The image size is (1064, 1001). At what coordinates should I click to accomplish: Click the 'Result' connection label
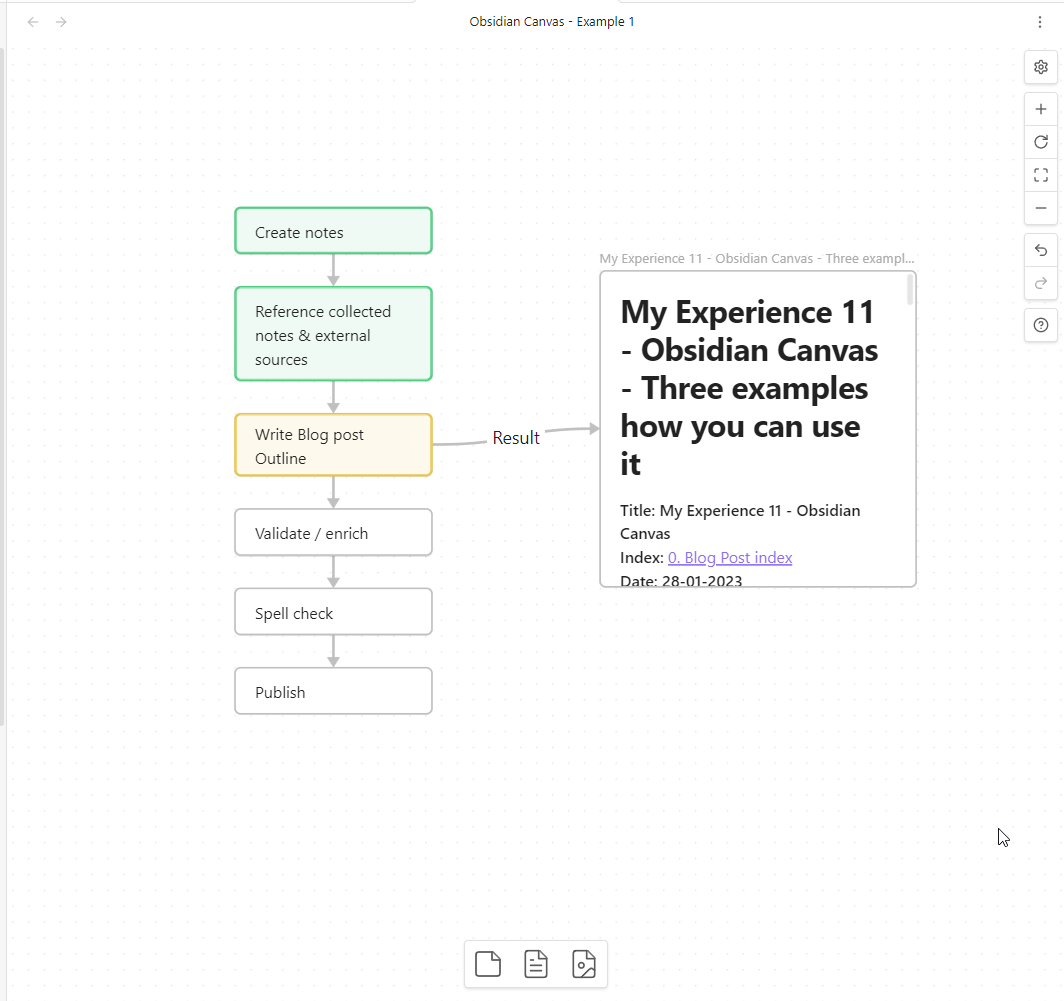[516, 438]
